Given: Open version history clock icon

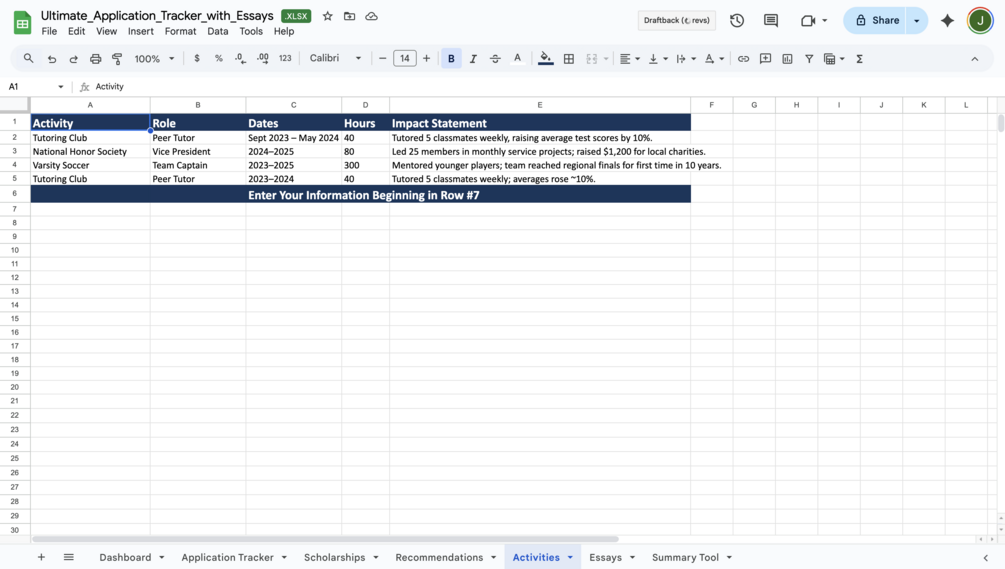Looking at the screenshot, I should pos(737,21).
